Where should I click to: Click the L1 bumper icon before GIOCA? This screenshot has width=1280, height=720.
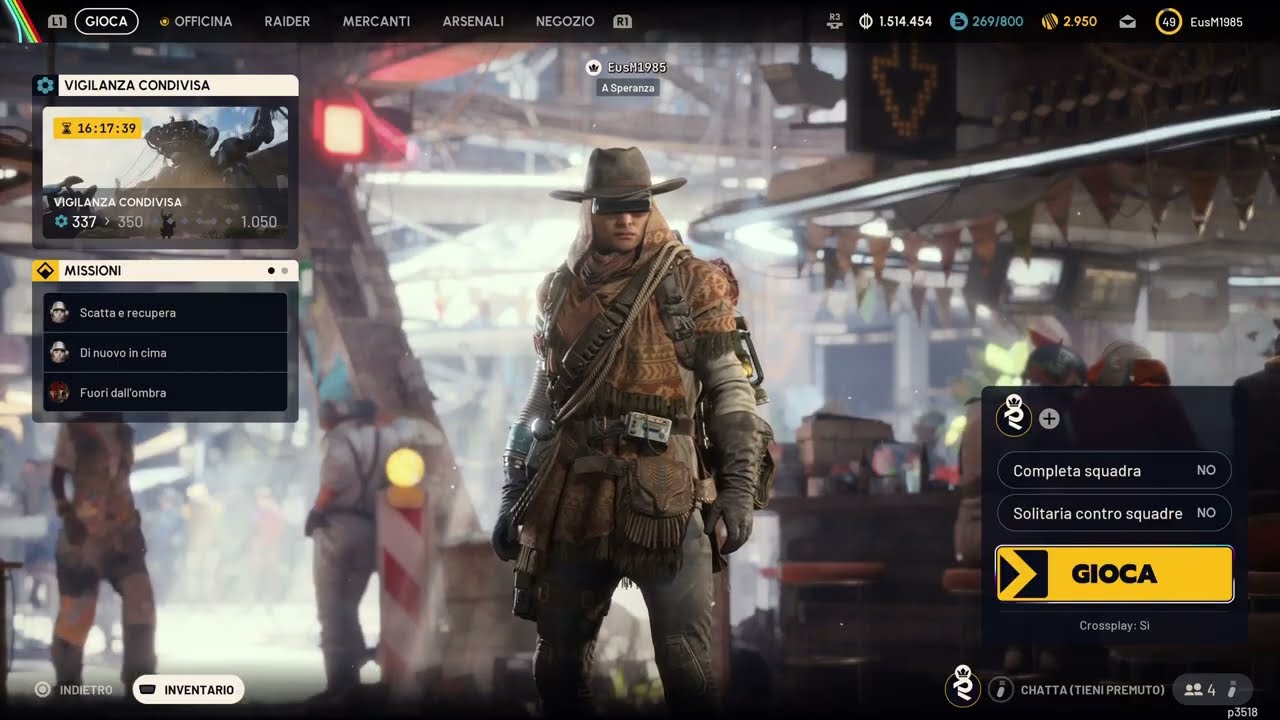[x=58, y=21]
